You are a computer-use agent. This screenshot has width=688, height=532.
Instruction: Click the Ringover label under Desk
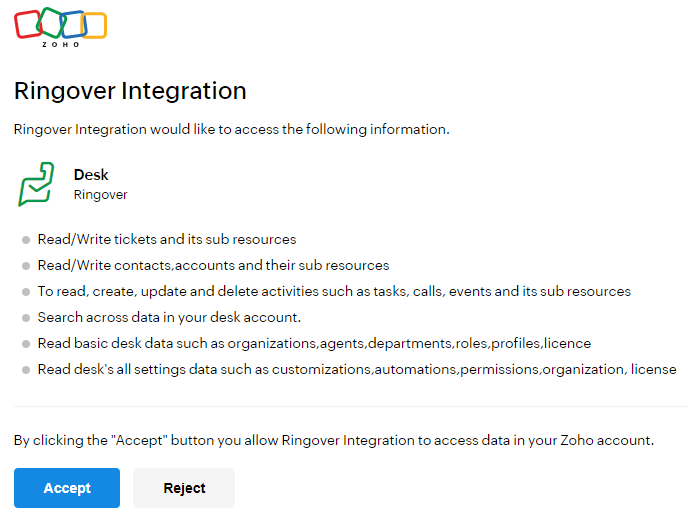(100, 194)
